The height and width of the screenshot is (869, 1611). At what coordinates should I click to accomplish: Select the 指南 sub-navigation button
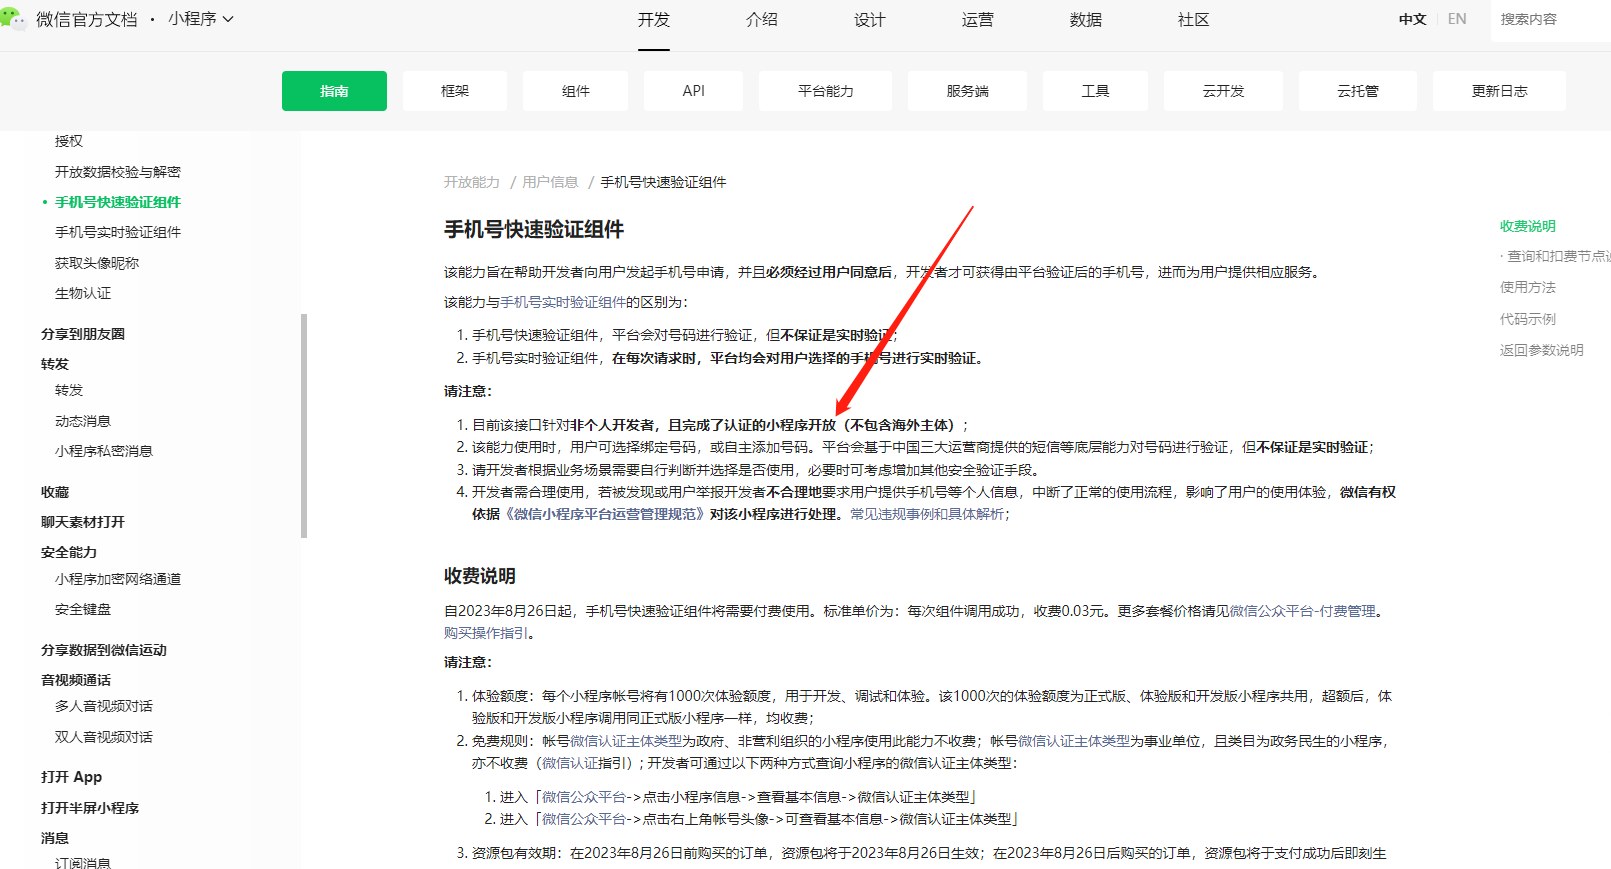tap(334, 91)
